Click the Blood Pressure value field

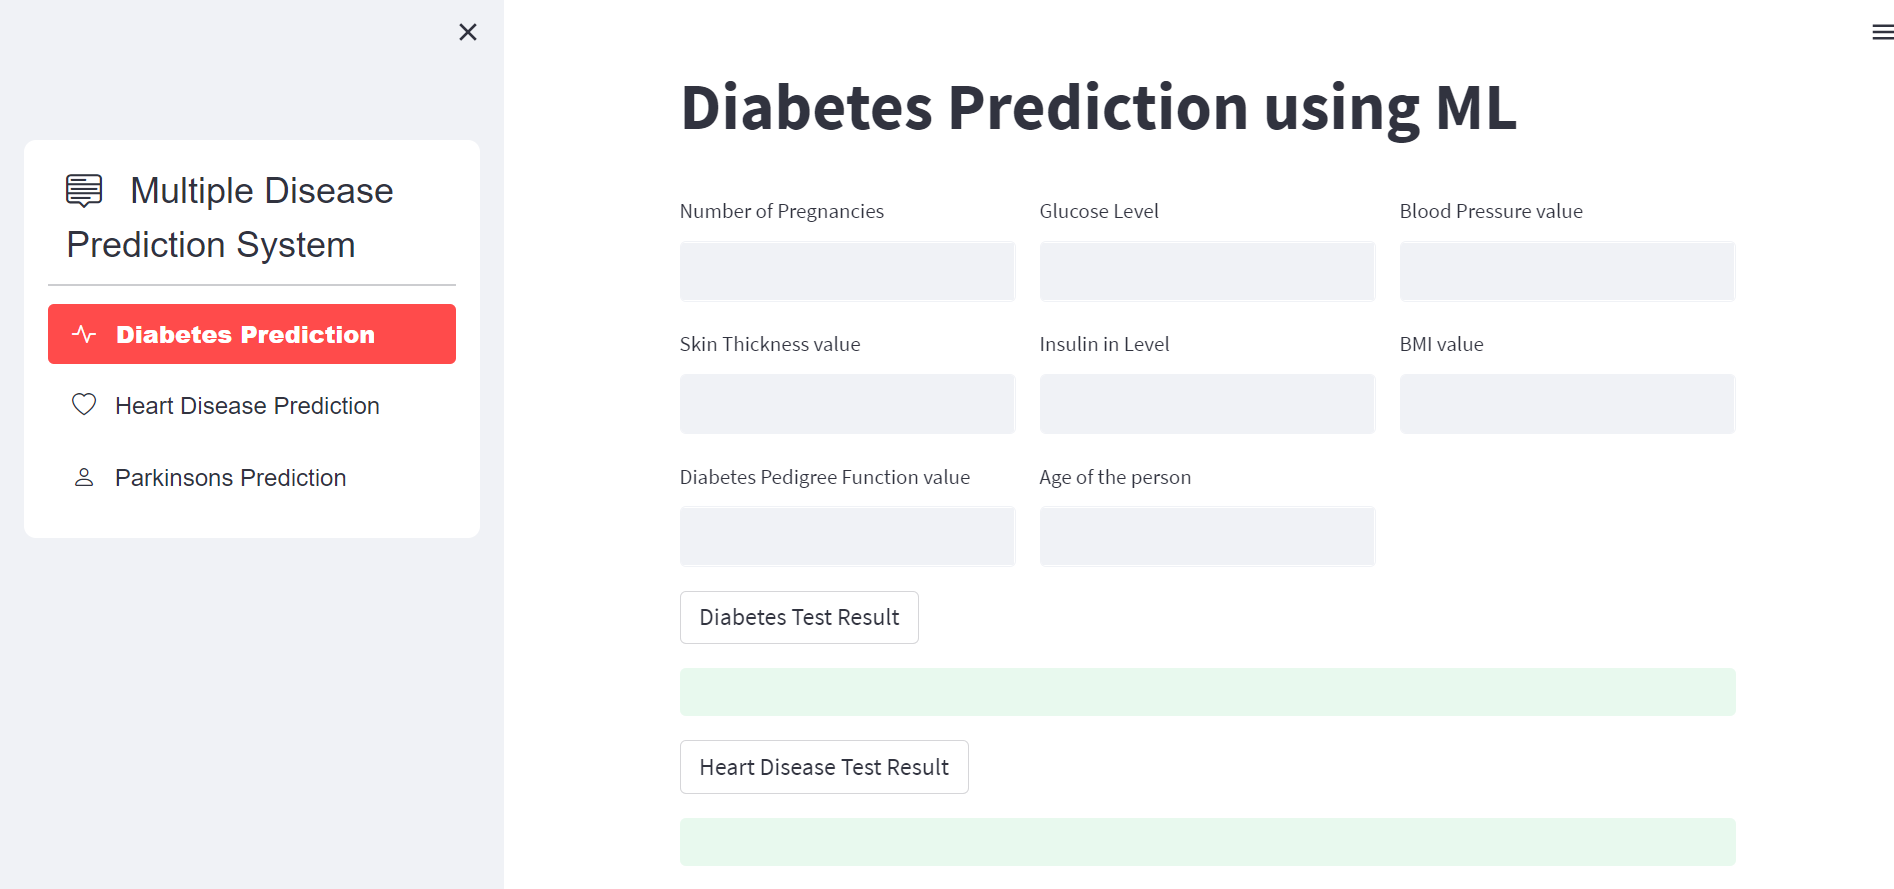pyautogui.click(x=1566, y=271)
